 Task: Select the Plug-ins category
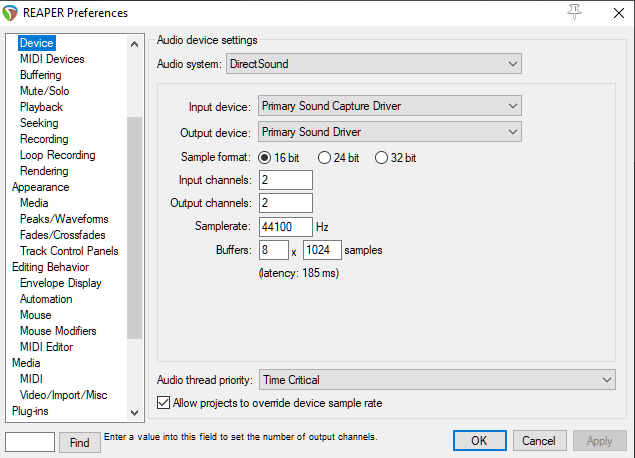pyautogui.click(x=30, y=411)
